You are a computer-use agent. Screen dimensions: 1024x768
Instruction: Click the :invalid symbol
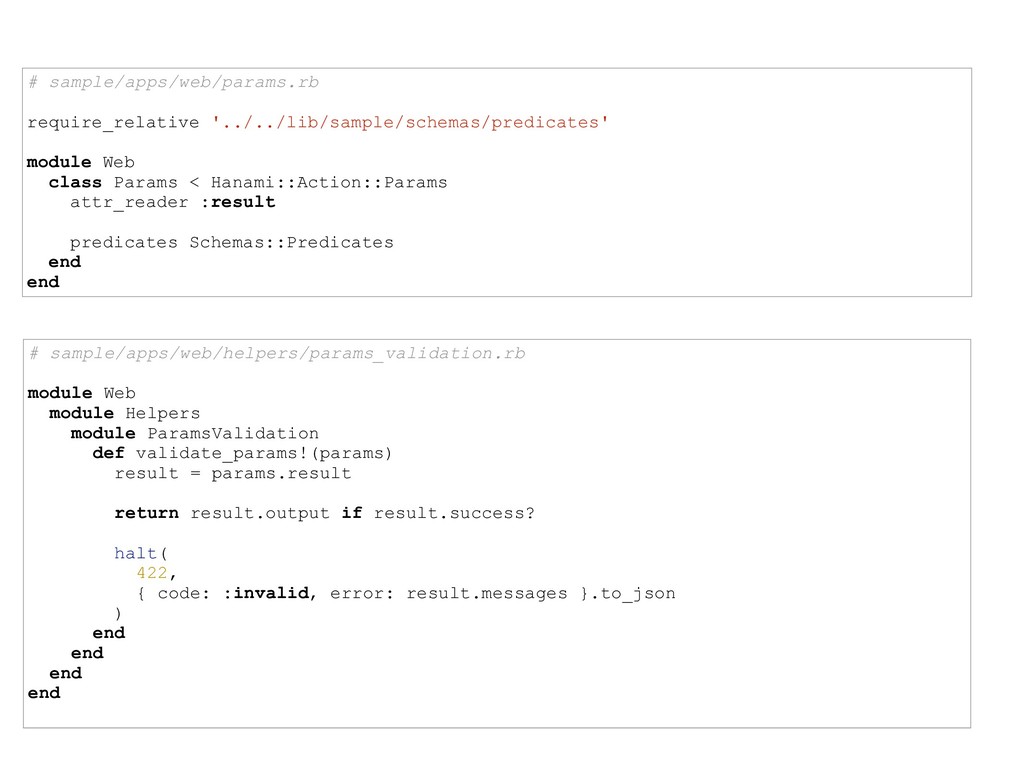(266, 593)
